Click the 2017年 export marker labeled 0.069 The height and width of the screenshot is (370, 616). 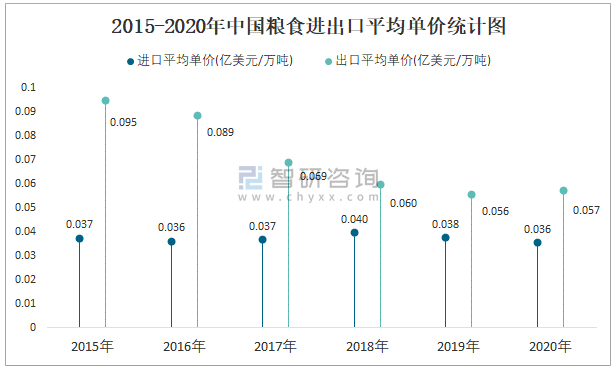pos(288,163)
